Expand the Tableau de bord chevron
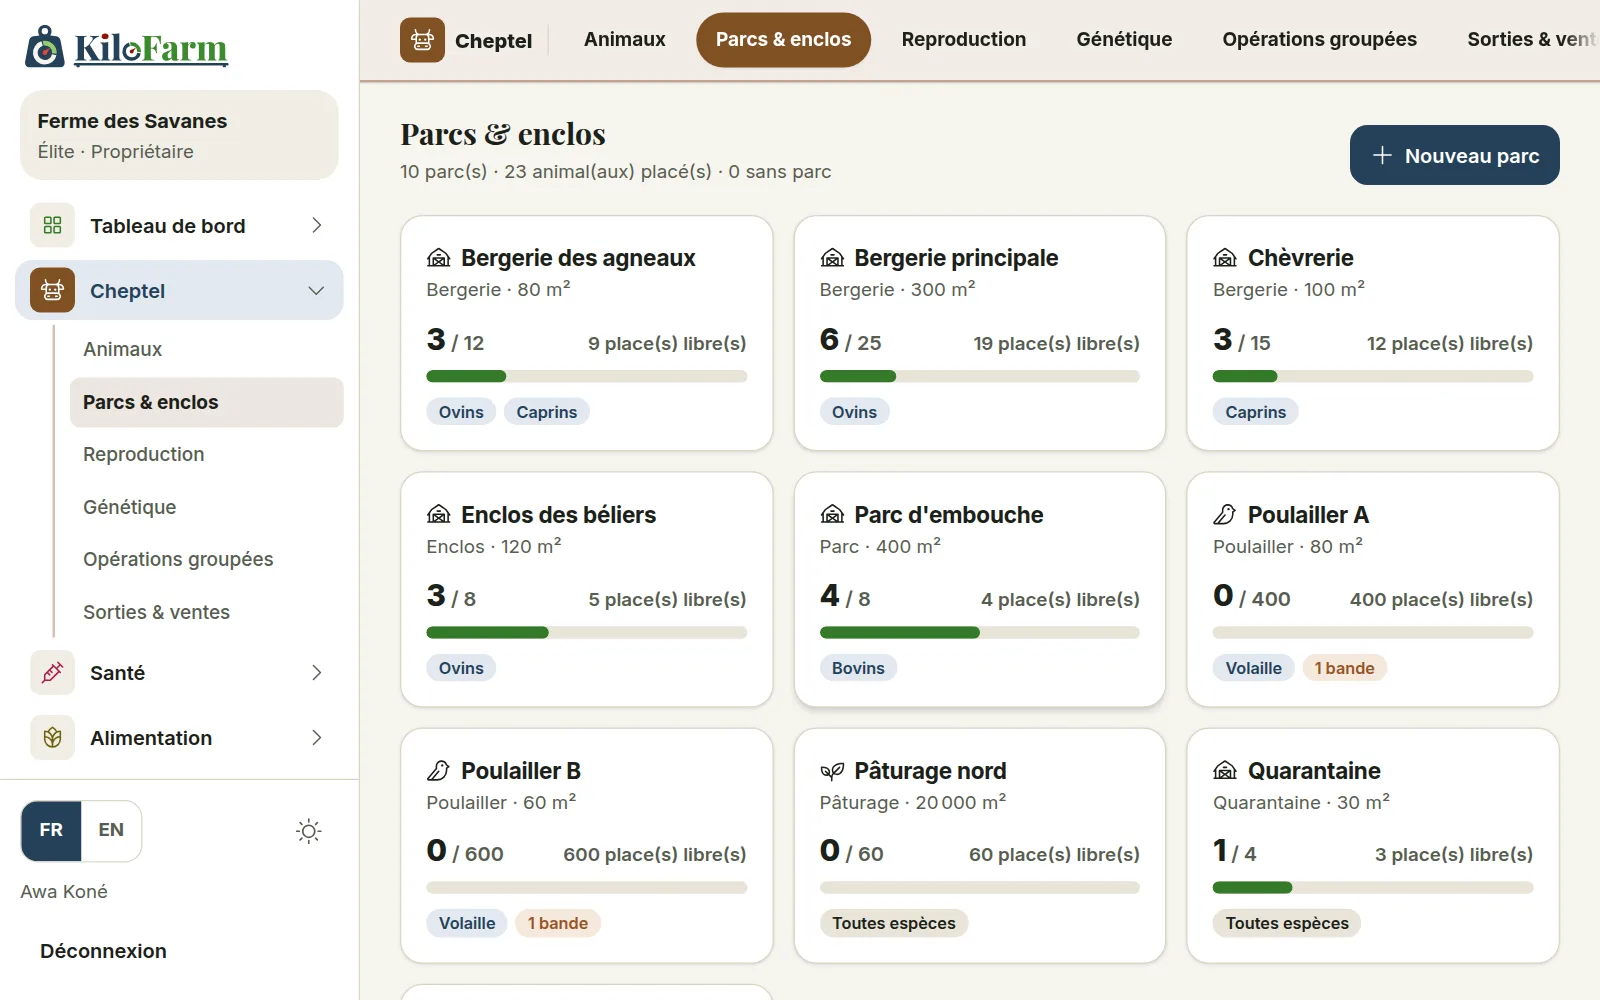The height and width of the screenshot is (1000, 1600). [316, 225]
